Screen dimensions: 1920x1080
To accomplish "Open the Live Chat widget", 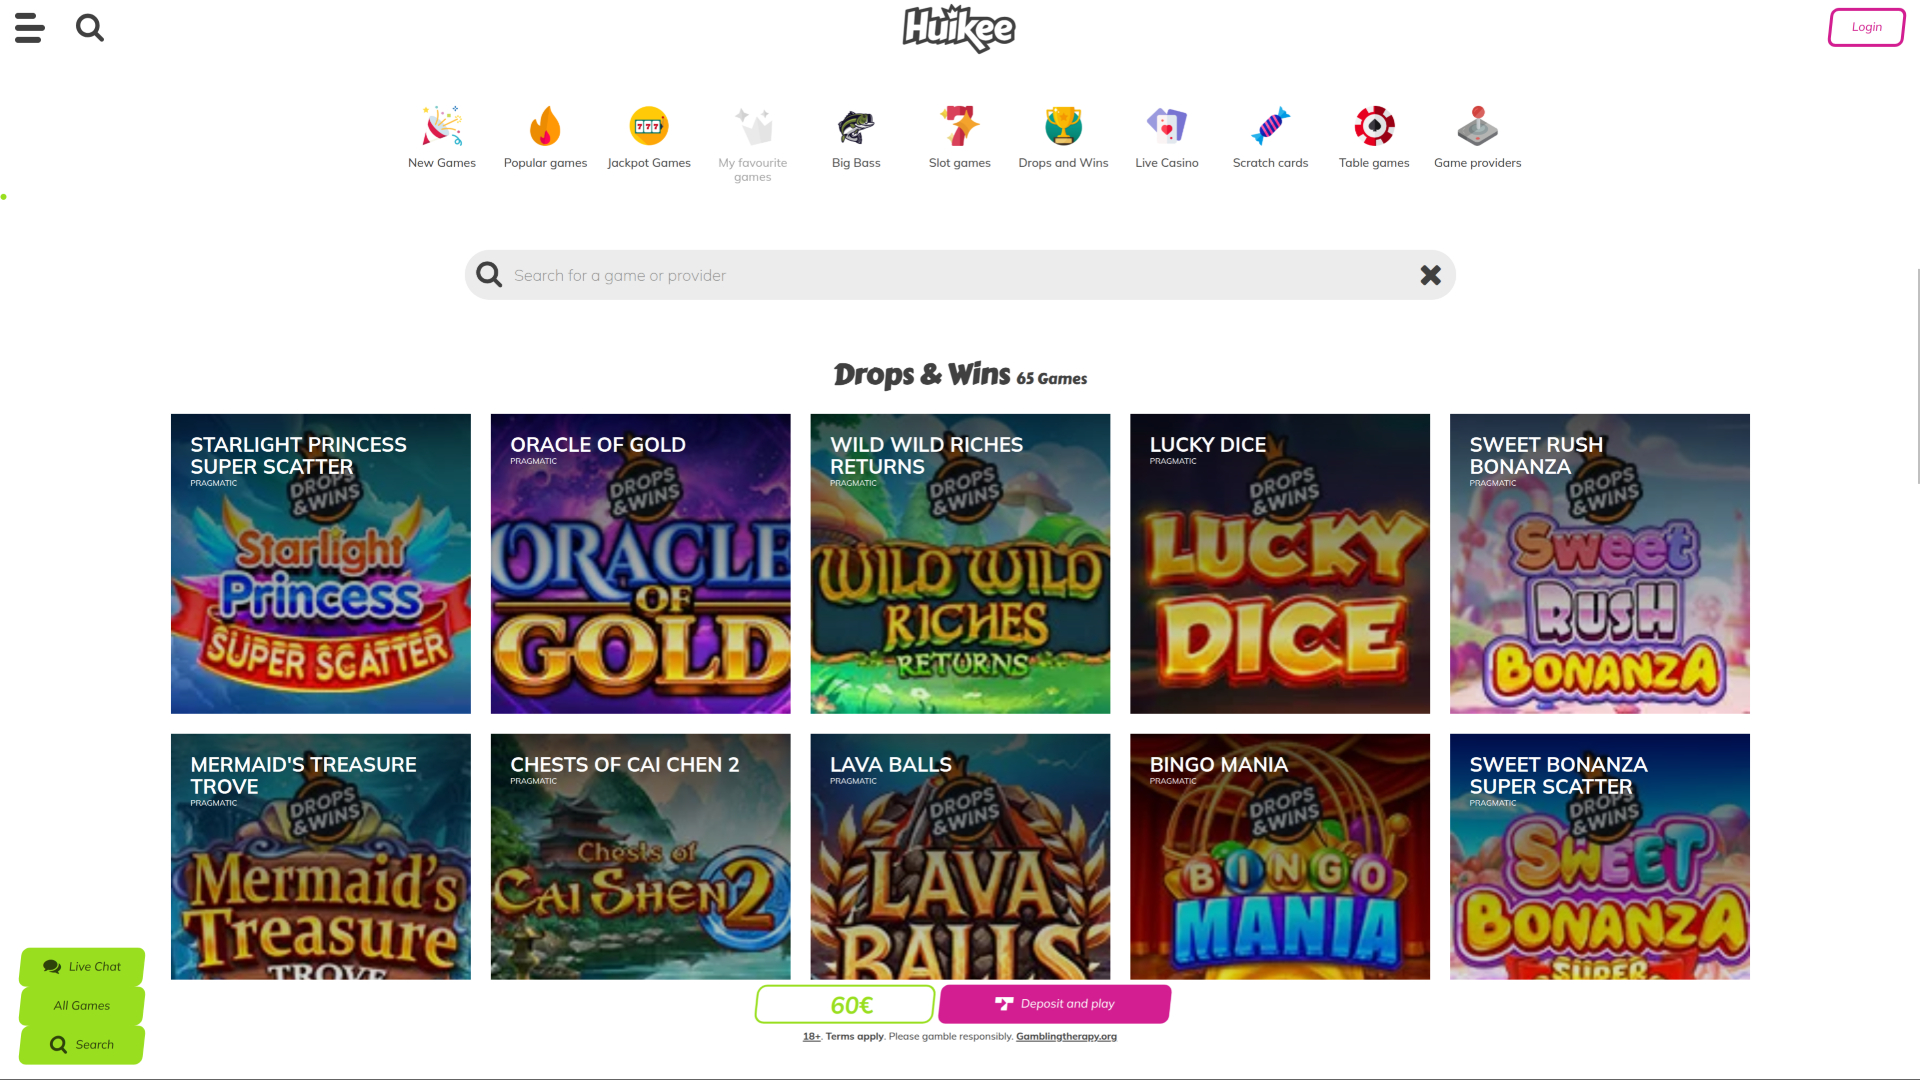I will (82, 966).
